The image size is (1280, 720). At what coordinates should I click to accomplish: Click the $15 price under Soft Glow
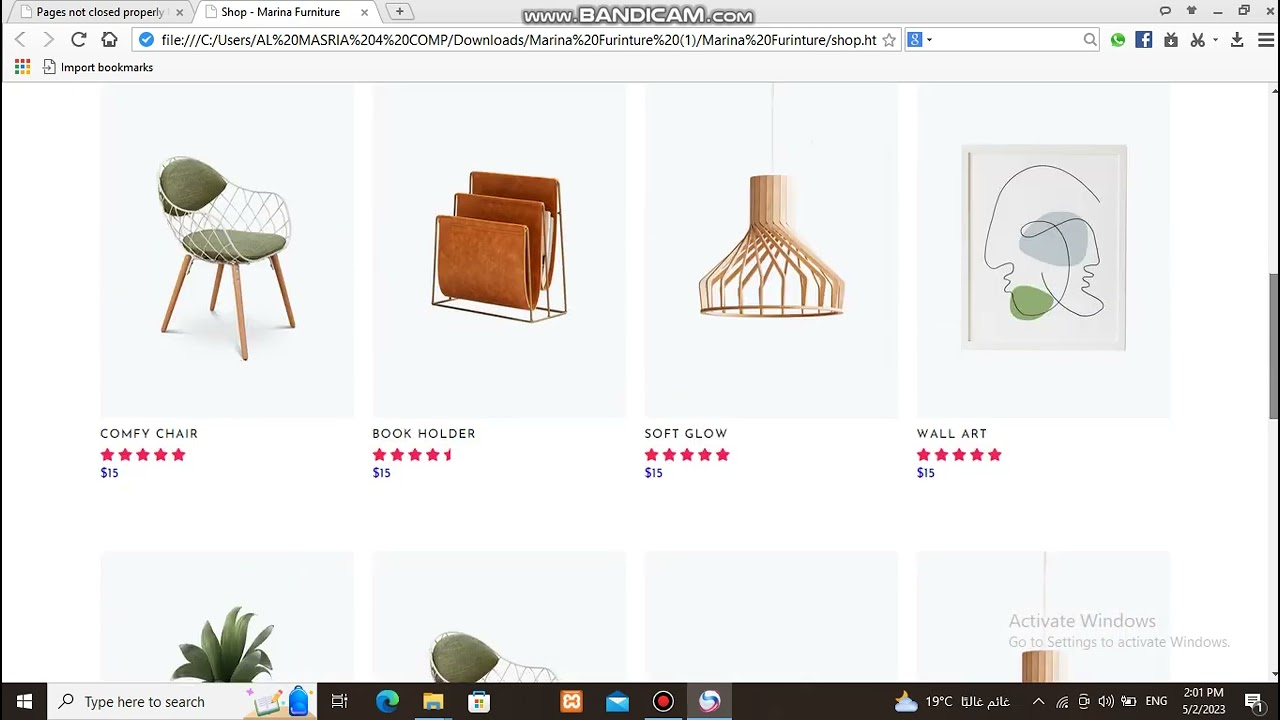(x=653, y=473)
